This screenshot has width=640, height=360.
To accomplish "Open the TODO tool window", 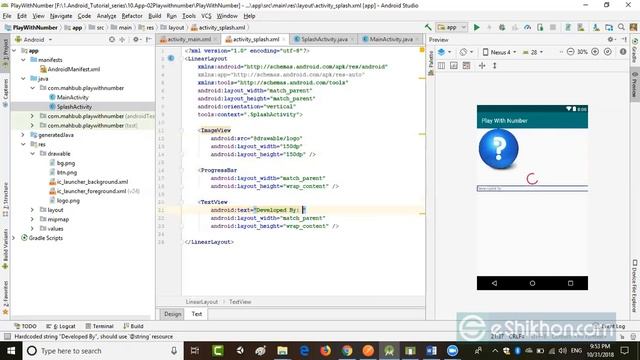I will click(25, 326).
